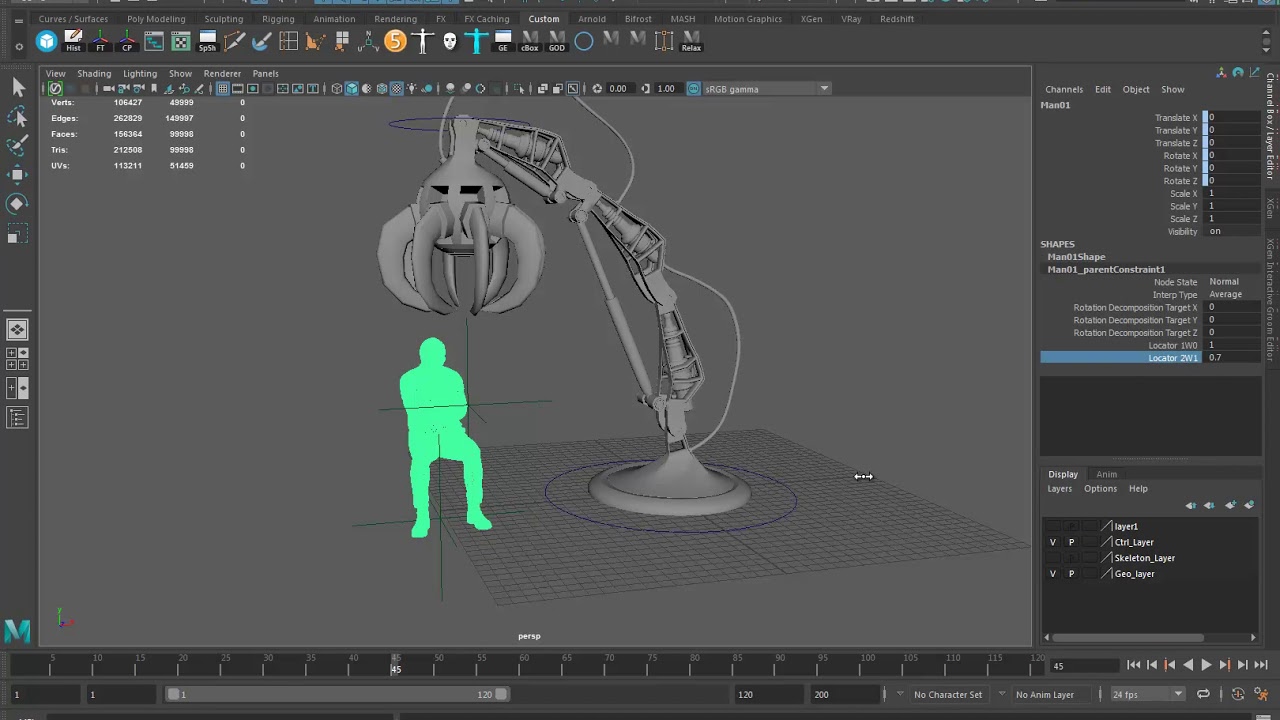Click the orange number 5 shelf icon

pos(395,41)
